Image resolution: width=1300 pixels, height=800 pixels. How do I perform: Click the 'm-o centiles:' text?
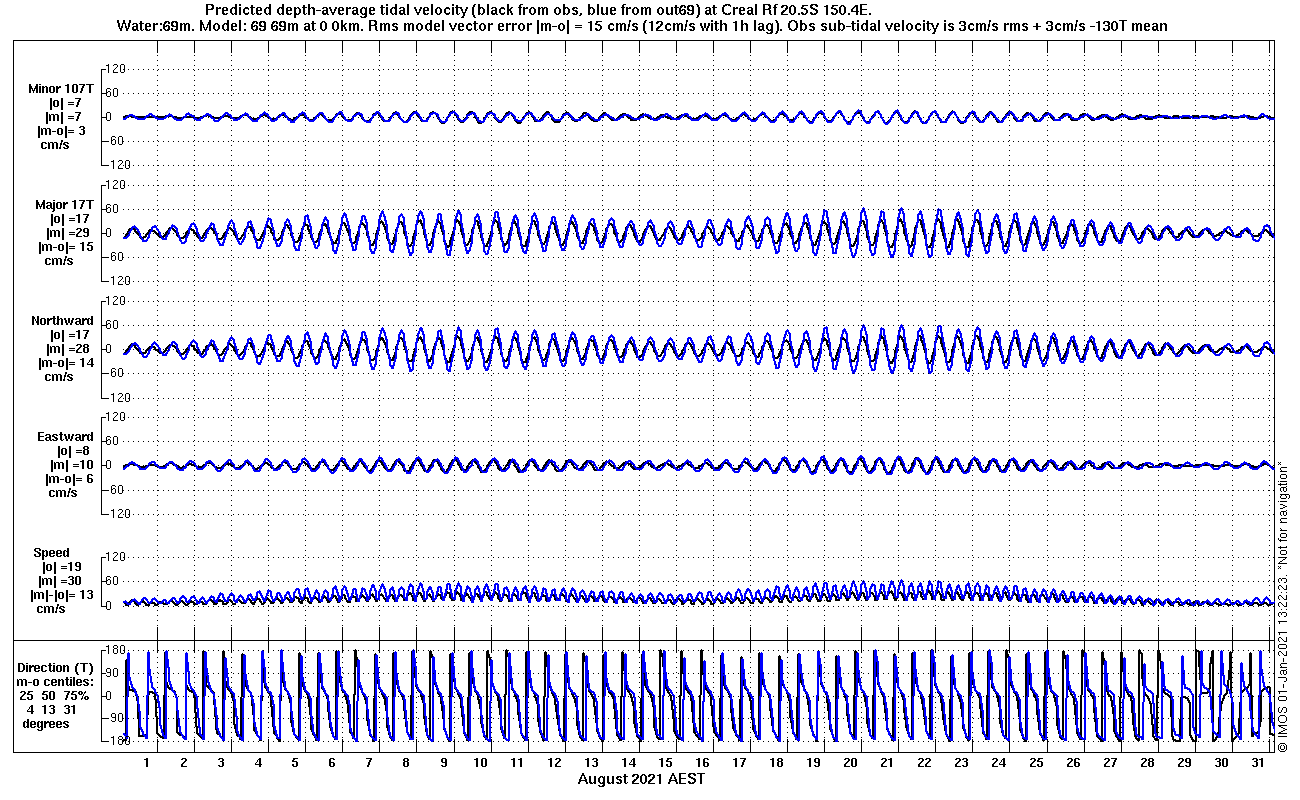(57, 681)
